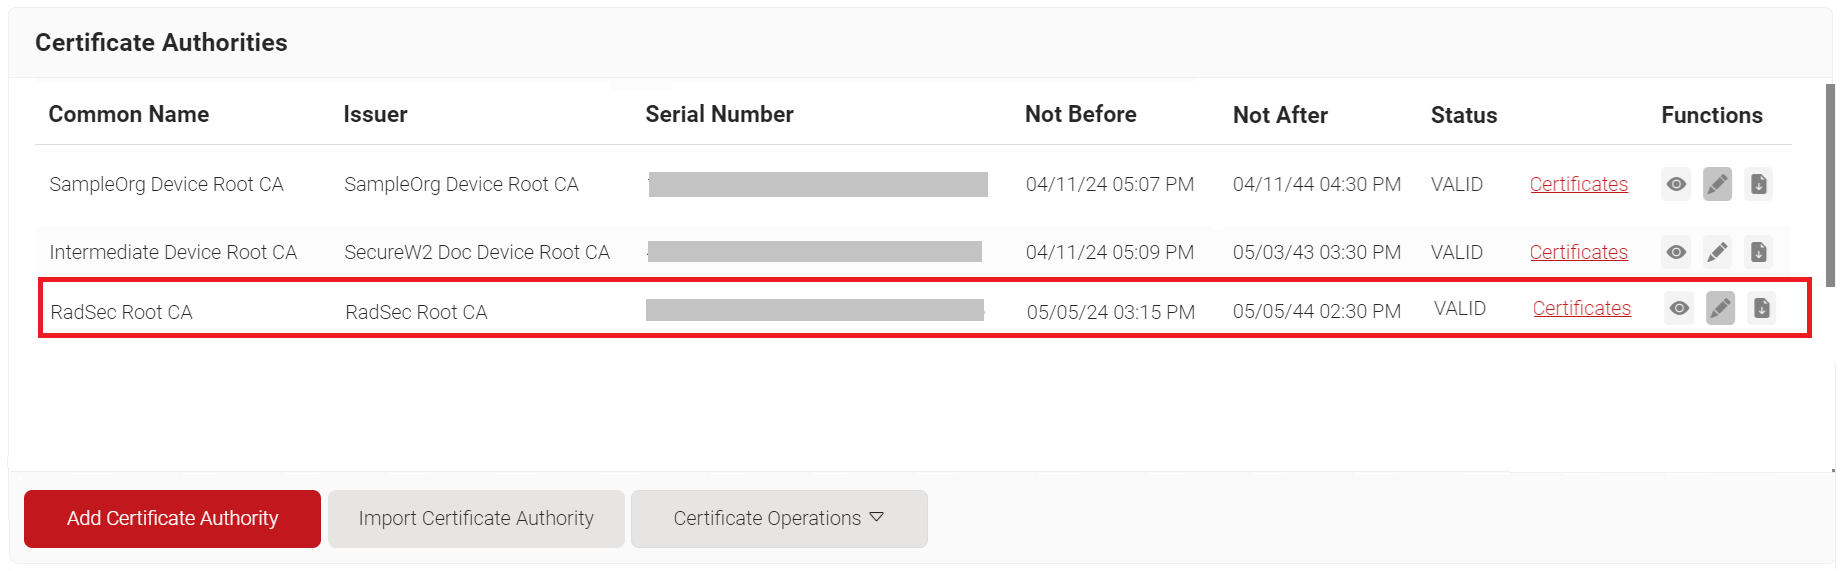
Task: Click Import Certificate Authority button
Action: [x=476, y=518]
